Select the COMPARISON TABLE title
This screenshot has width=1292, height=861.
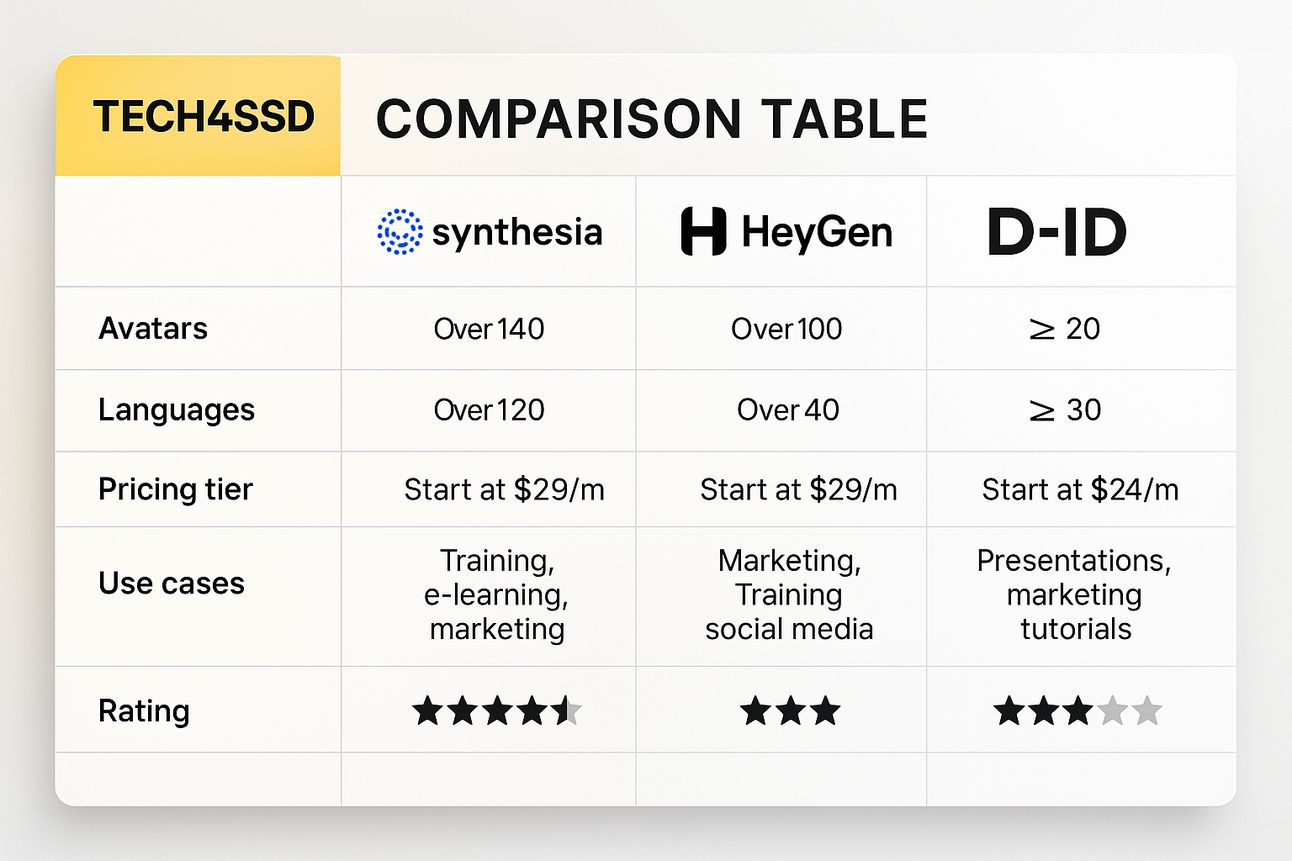pyautogui.click(x=652, y=119)
